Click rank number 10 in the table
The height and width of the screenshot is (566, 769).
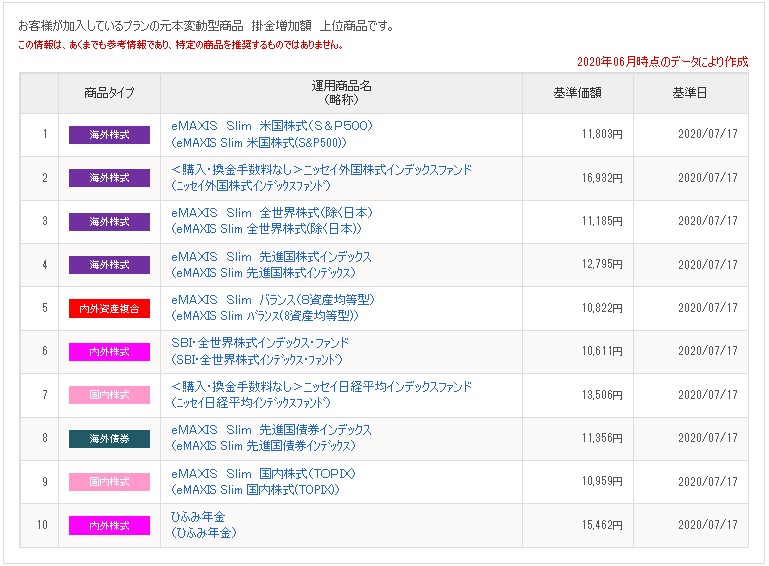(43, 525)
